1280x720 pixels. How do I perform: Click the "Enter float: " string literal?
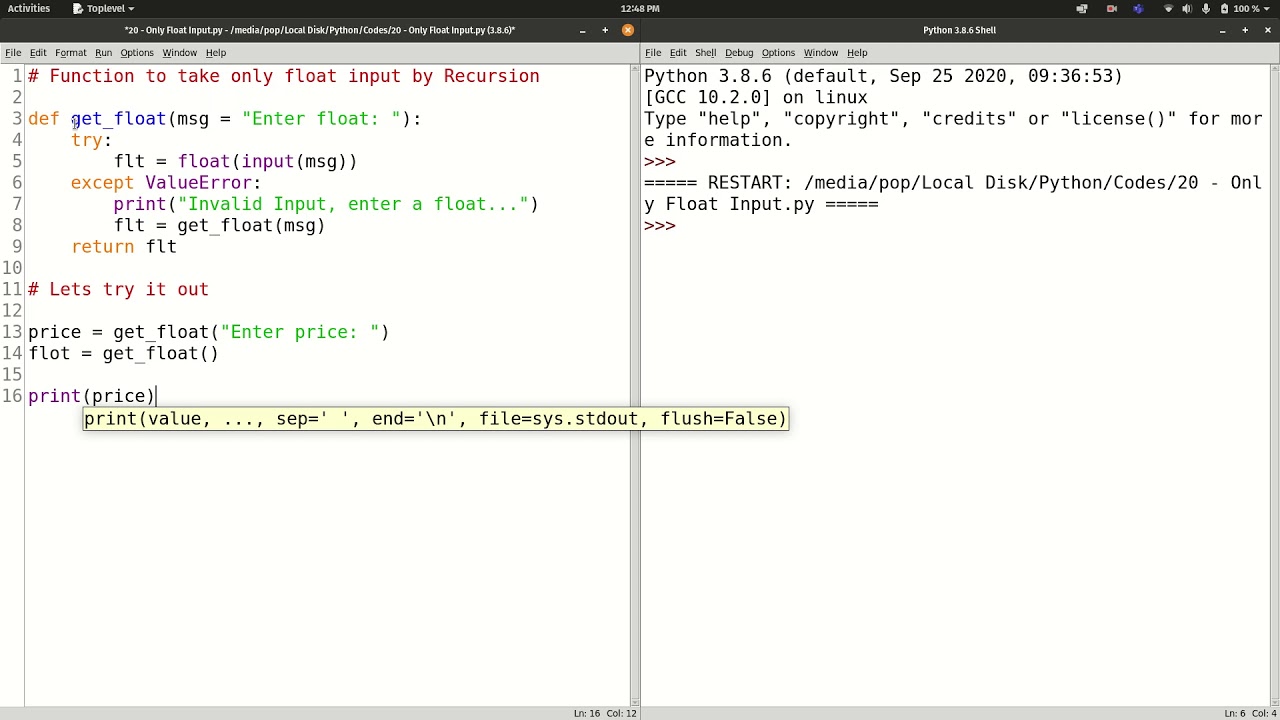pos(321,119)
